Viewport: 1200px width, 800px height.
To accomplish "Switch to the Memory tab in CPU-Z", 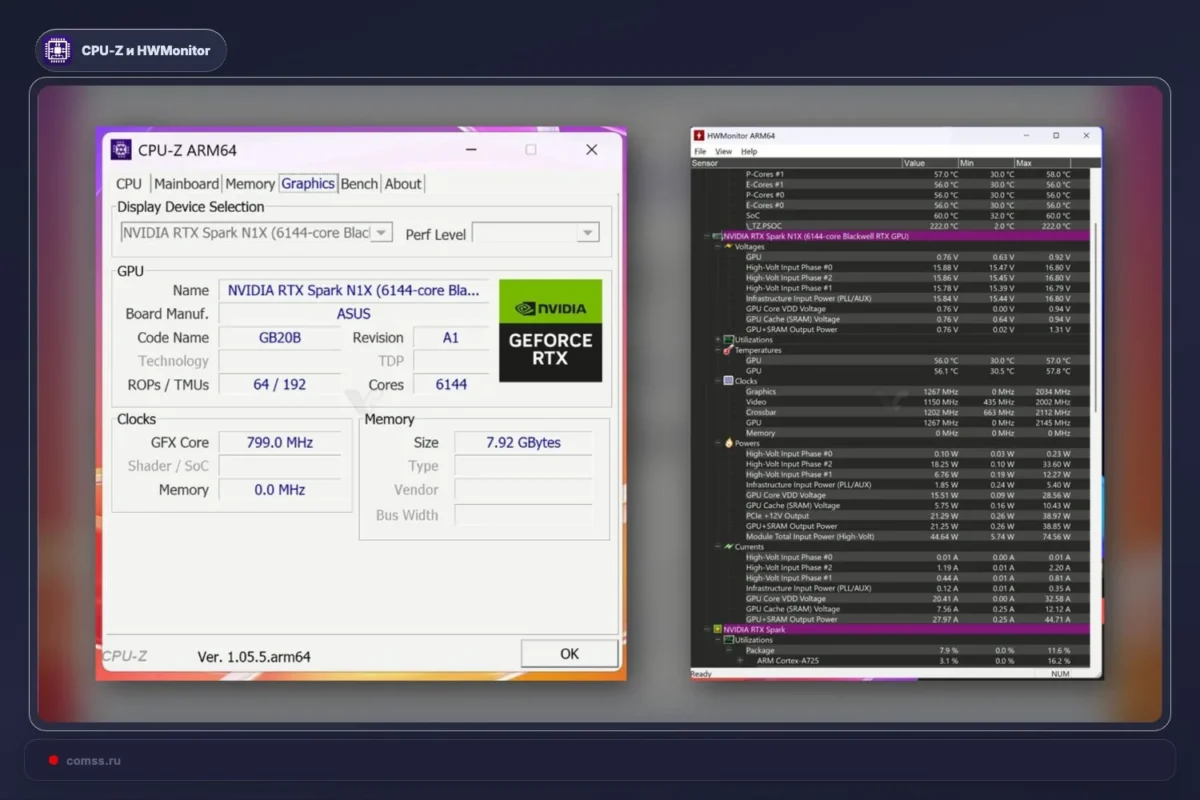I will [250, 184].
